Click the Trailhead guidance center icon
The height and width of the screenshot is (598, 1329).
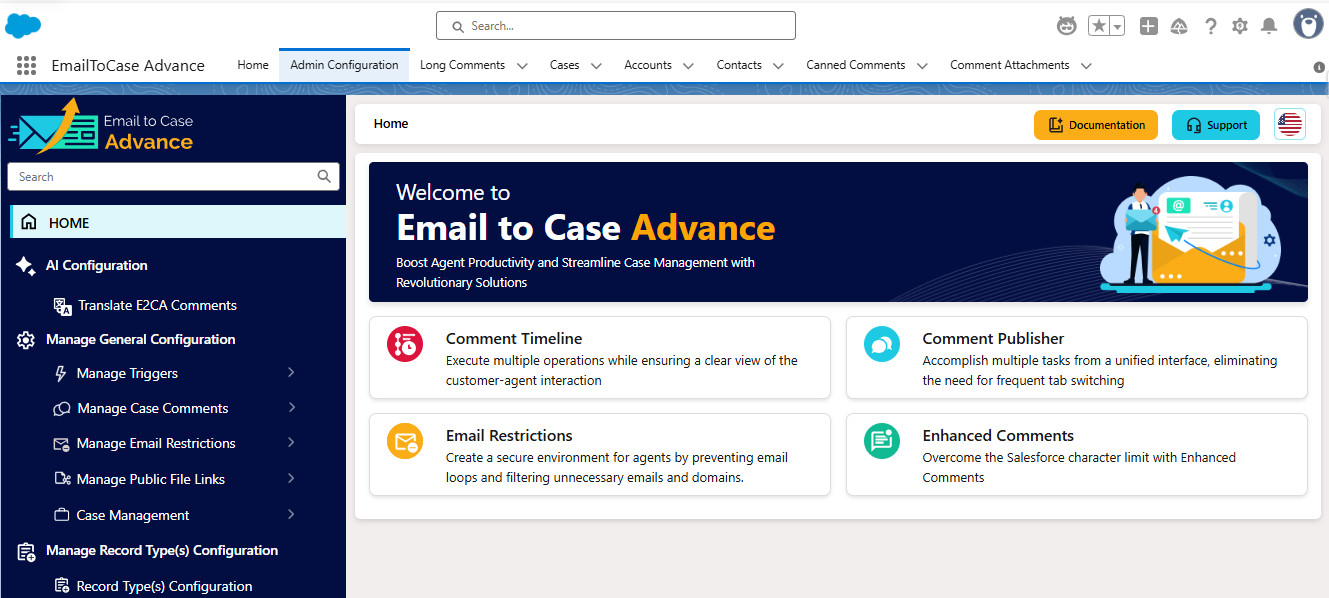point(1179,26)
